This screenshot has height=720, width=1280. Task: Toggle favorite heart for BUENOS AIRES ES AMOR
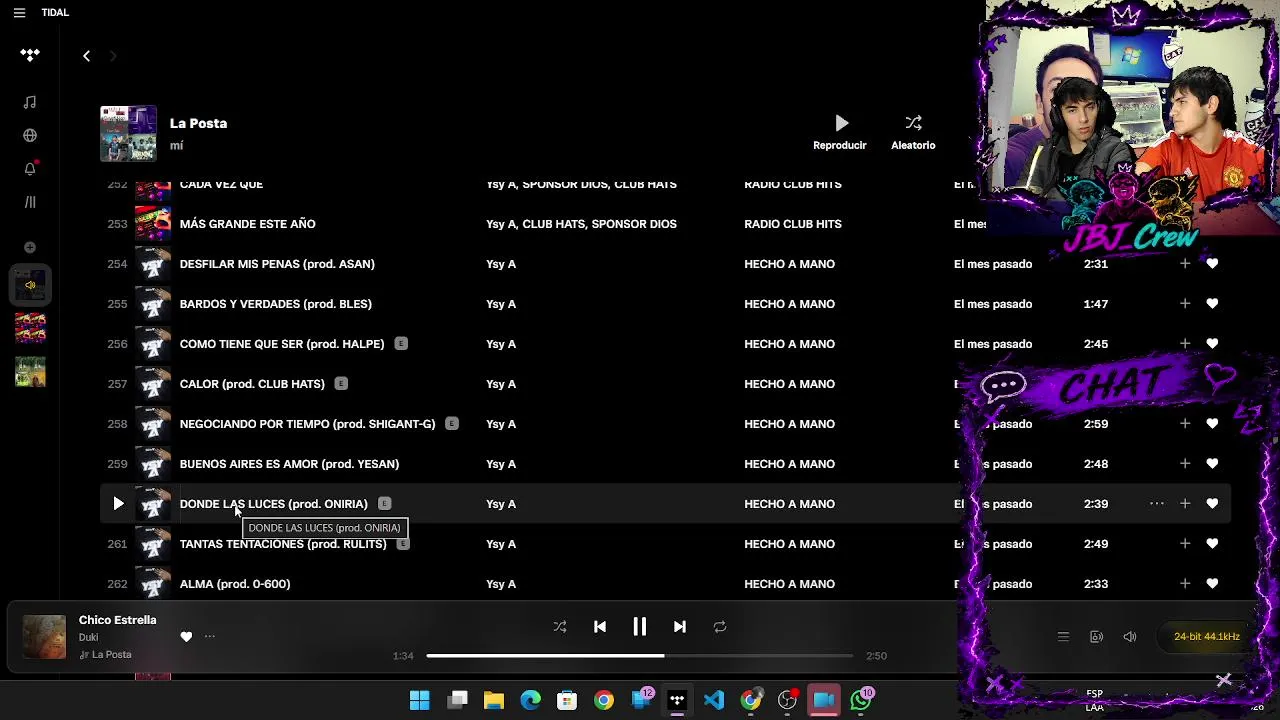click(1212, 464)
